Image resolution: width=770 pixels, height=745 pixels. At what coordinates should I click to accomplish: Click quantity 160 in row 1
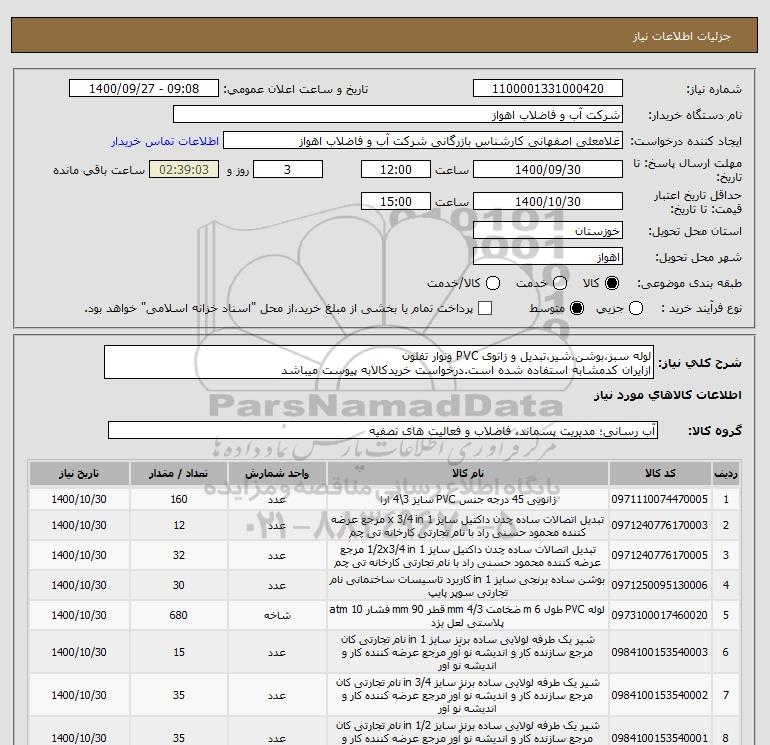pos(179,499)
